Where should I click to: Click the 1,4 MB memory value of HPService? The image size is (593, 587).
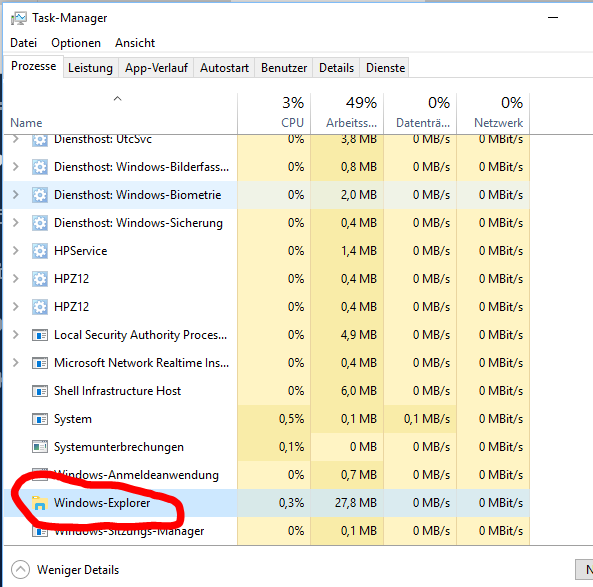click(x=359, y=251)
